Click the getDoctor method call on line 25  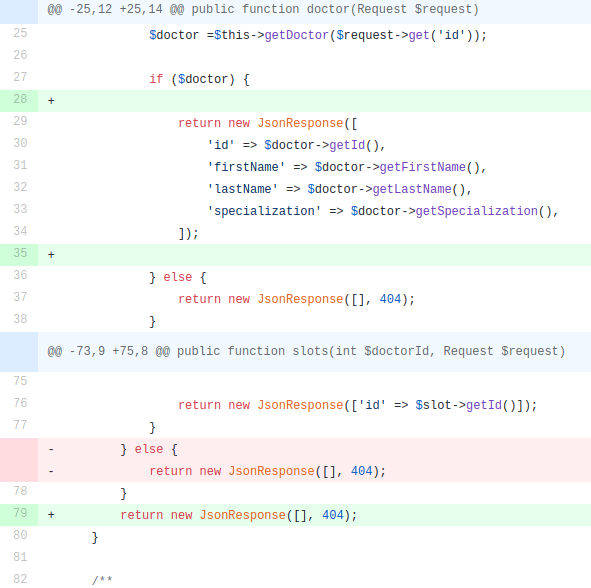tap(297, 35)
